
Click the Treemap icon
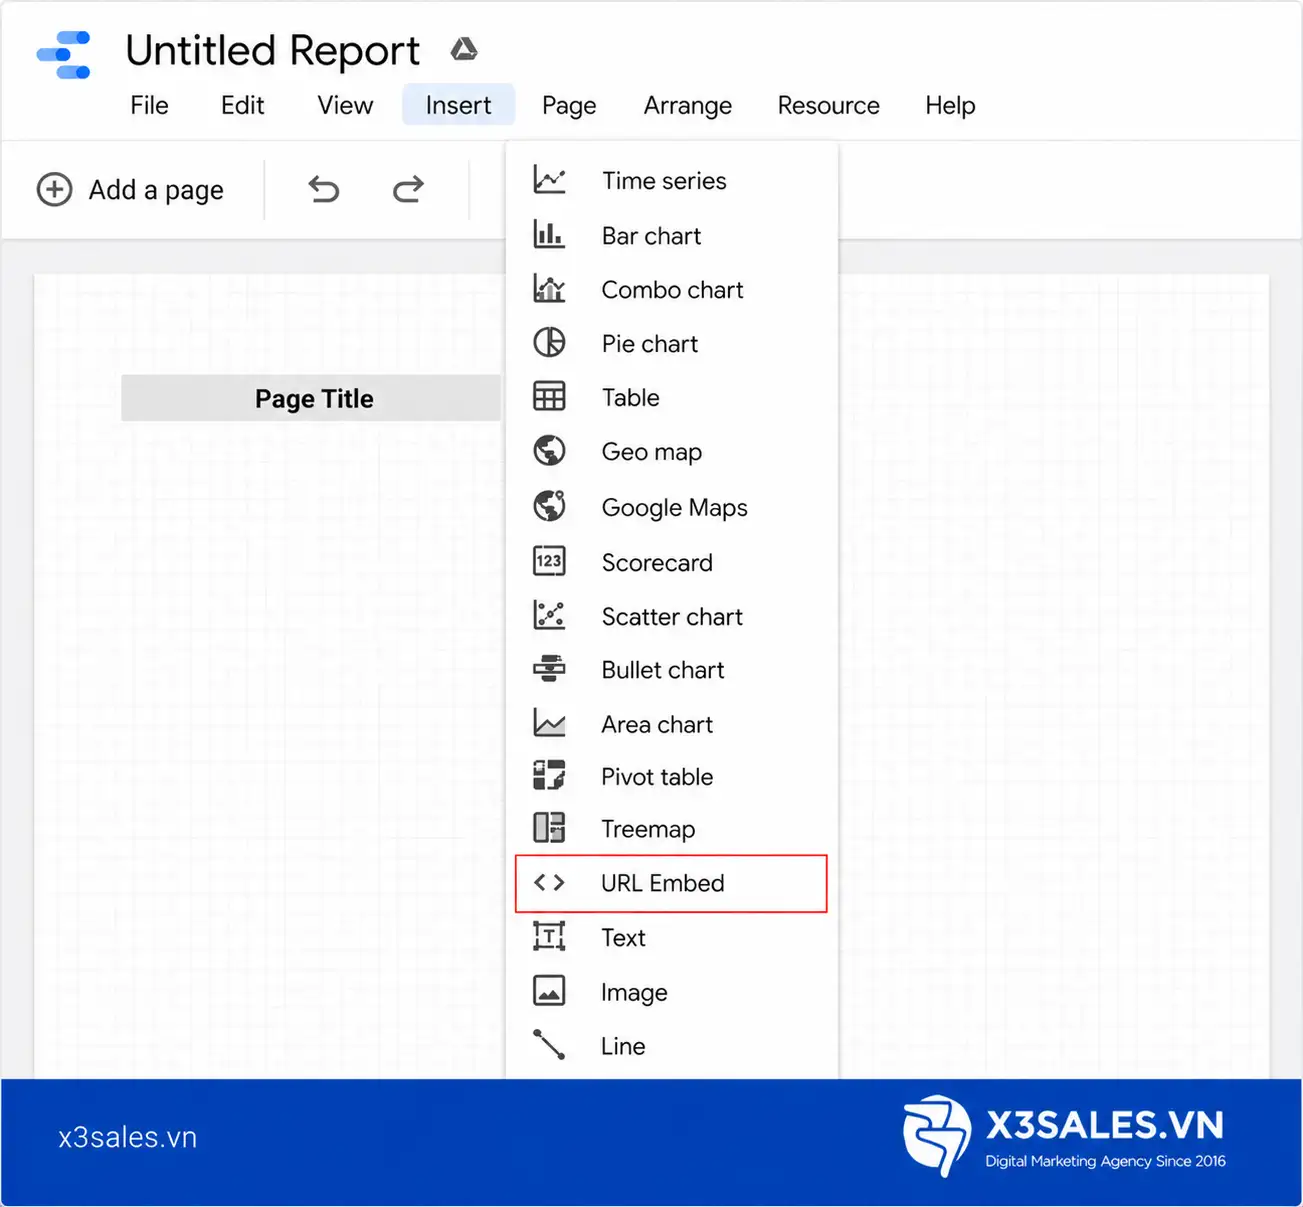click(549, 828)
